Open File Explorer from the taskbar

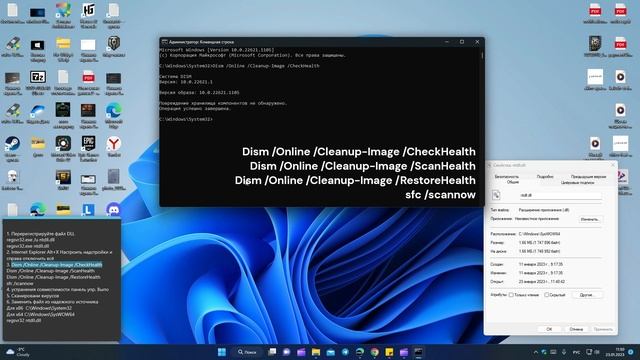point(316,352)
